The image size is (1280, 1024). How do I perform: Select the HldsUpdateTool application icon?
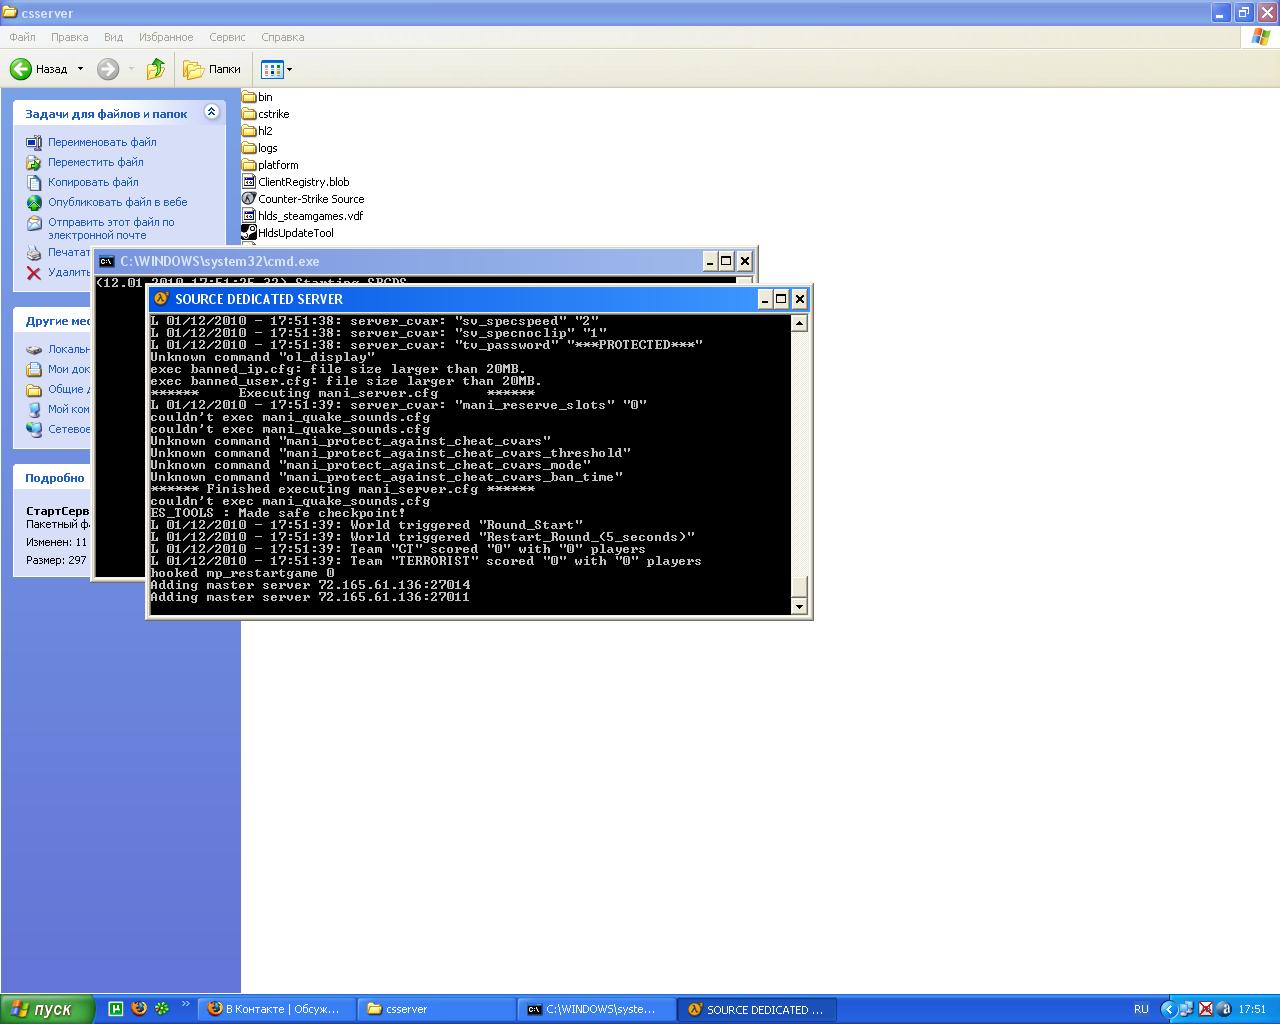249,233
